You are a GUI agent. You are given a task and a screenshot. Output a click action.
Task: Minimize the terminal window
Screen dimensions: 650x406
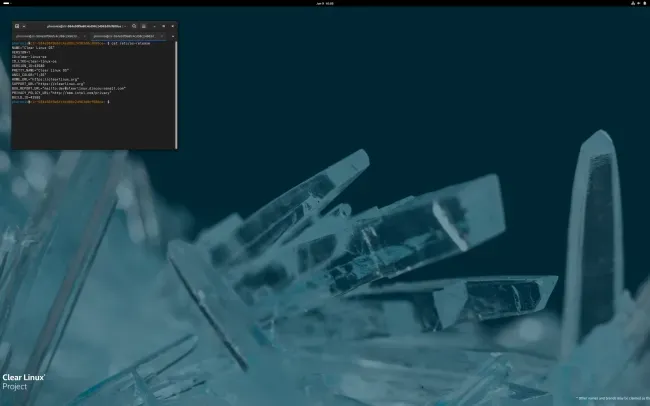tap(155, 26)
